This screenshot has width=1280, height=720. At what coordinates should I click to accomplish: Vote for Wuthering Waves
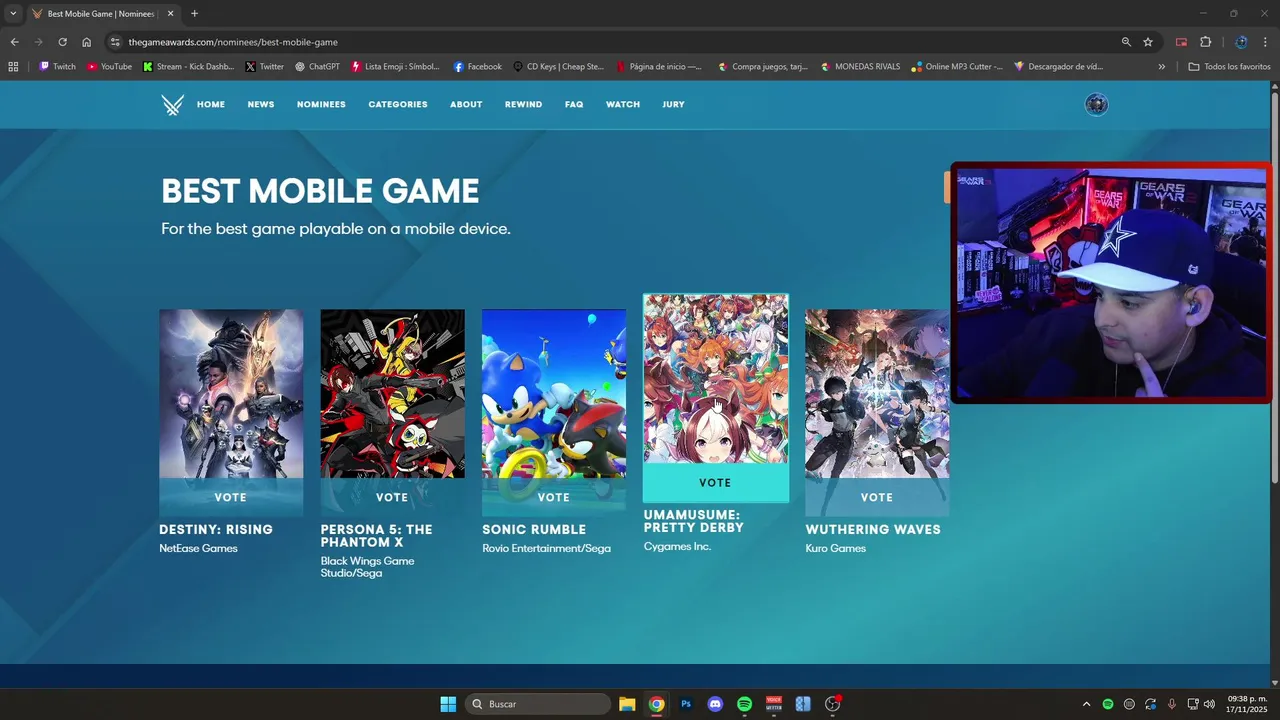(x=877, y=497)
